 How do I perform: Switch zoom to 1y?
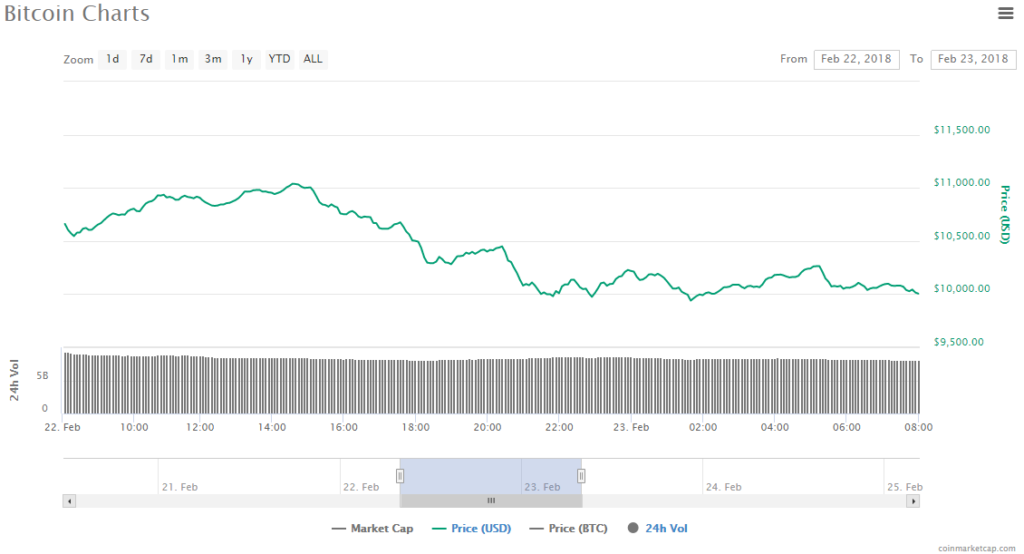(246, 59)
